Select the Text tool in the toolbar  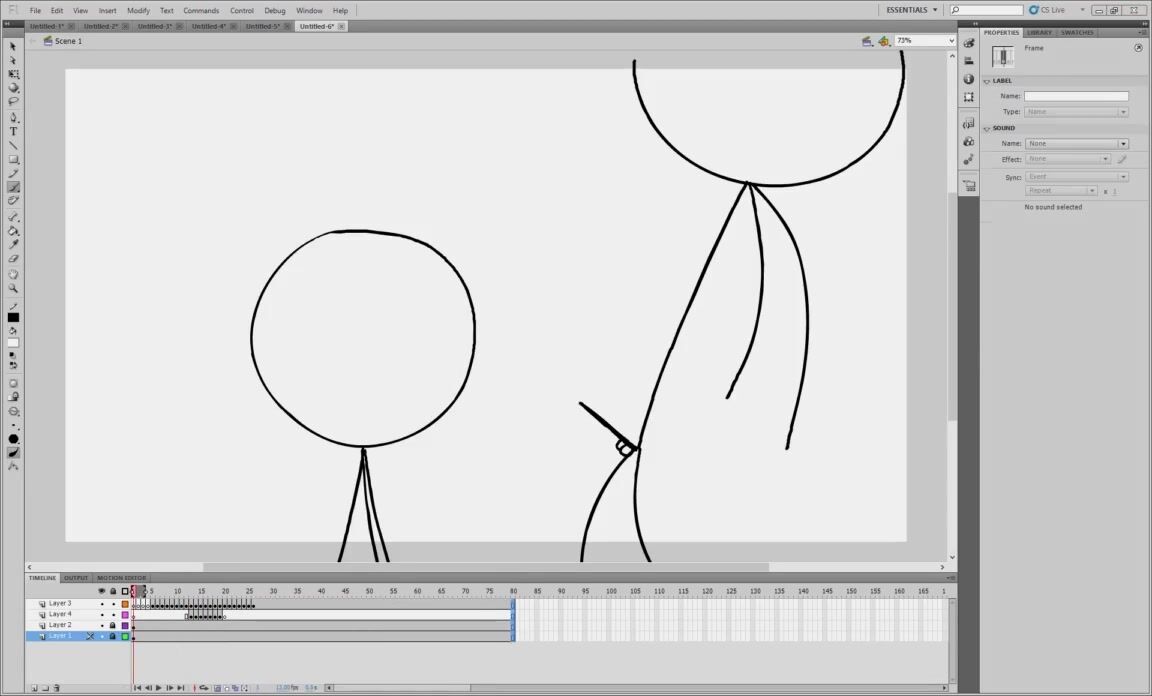coord(13,131)
